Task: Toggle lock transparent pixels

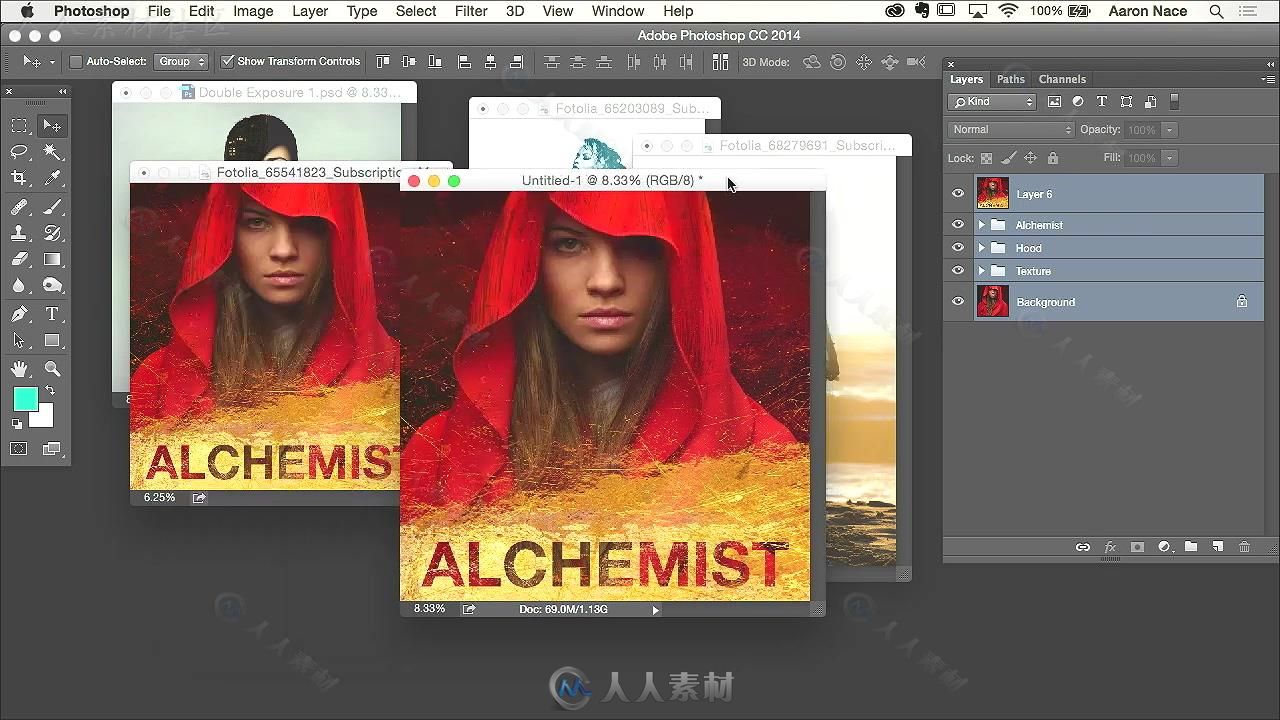Action: pyautogui.click(x=987, y=158)
